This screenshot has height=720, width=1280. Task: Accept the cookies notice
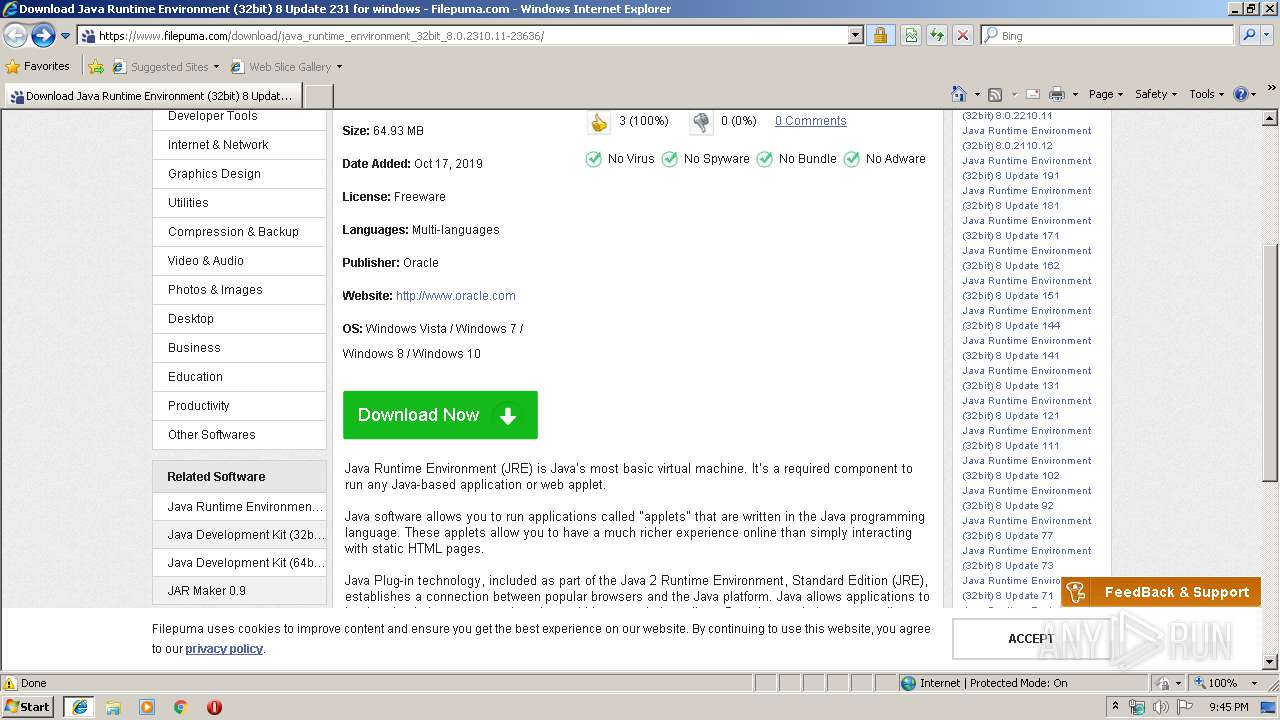coord(1031,639)
